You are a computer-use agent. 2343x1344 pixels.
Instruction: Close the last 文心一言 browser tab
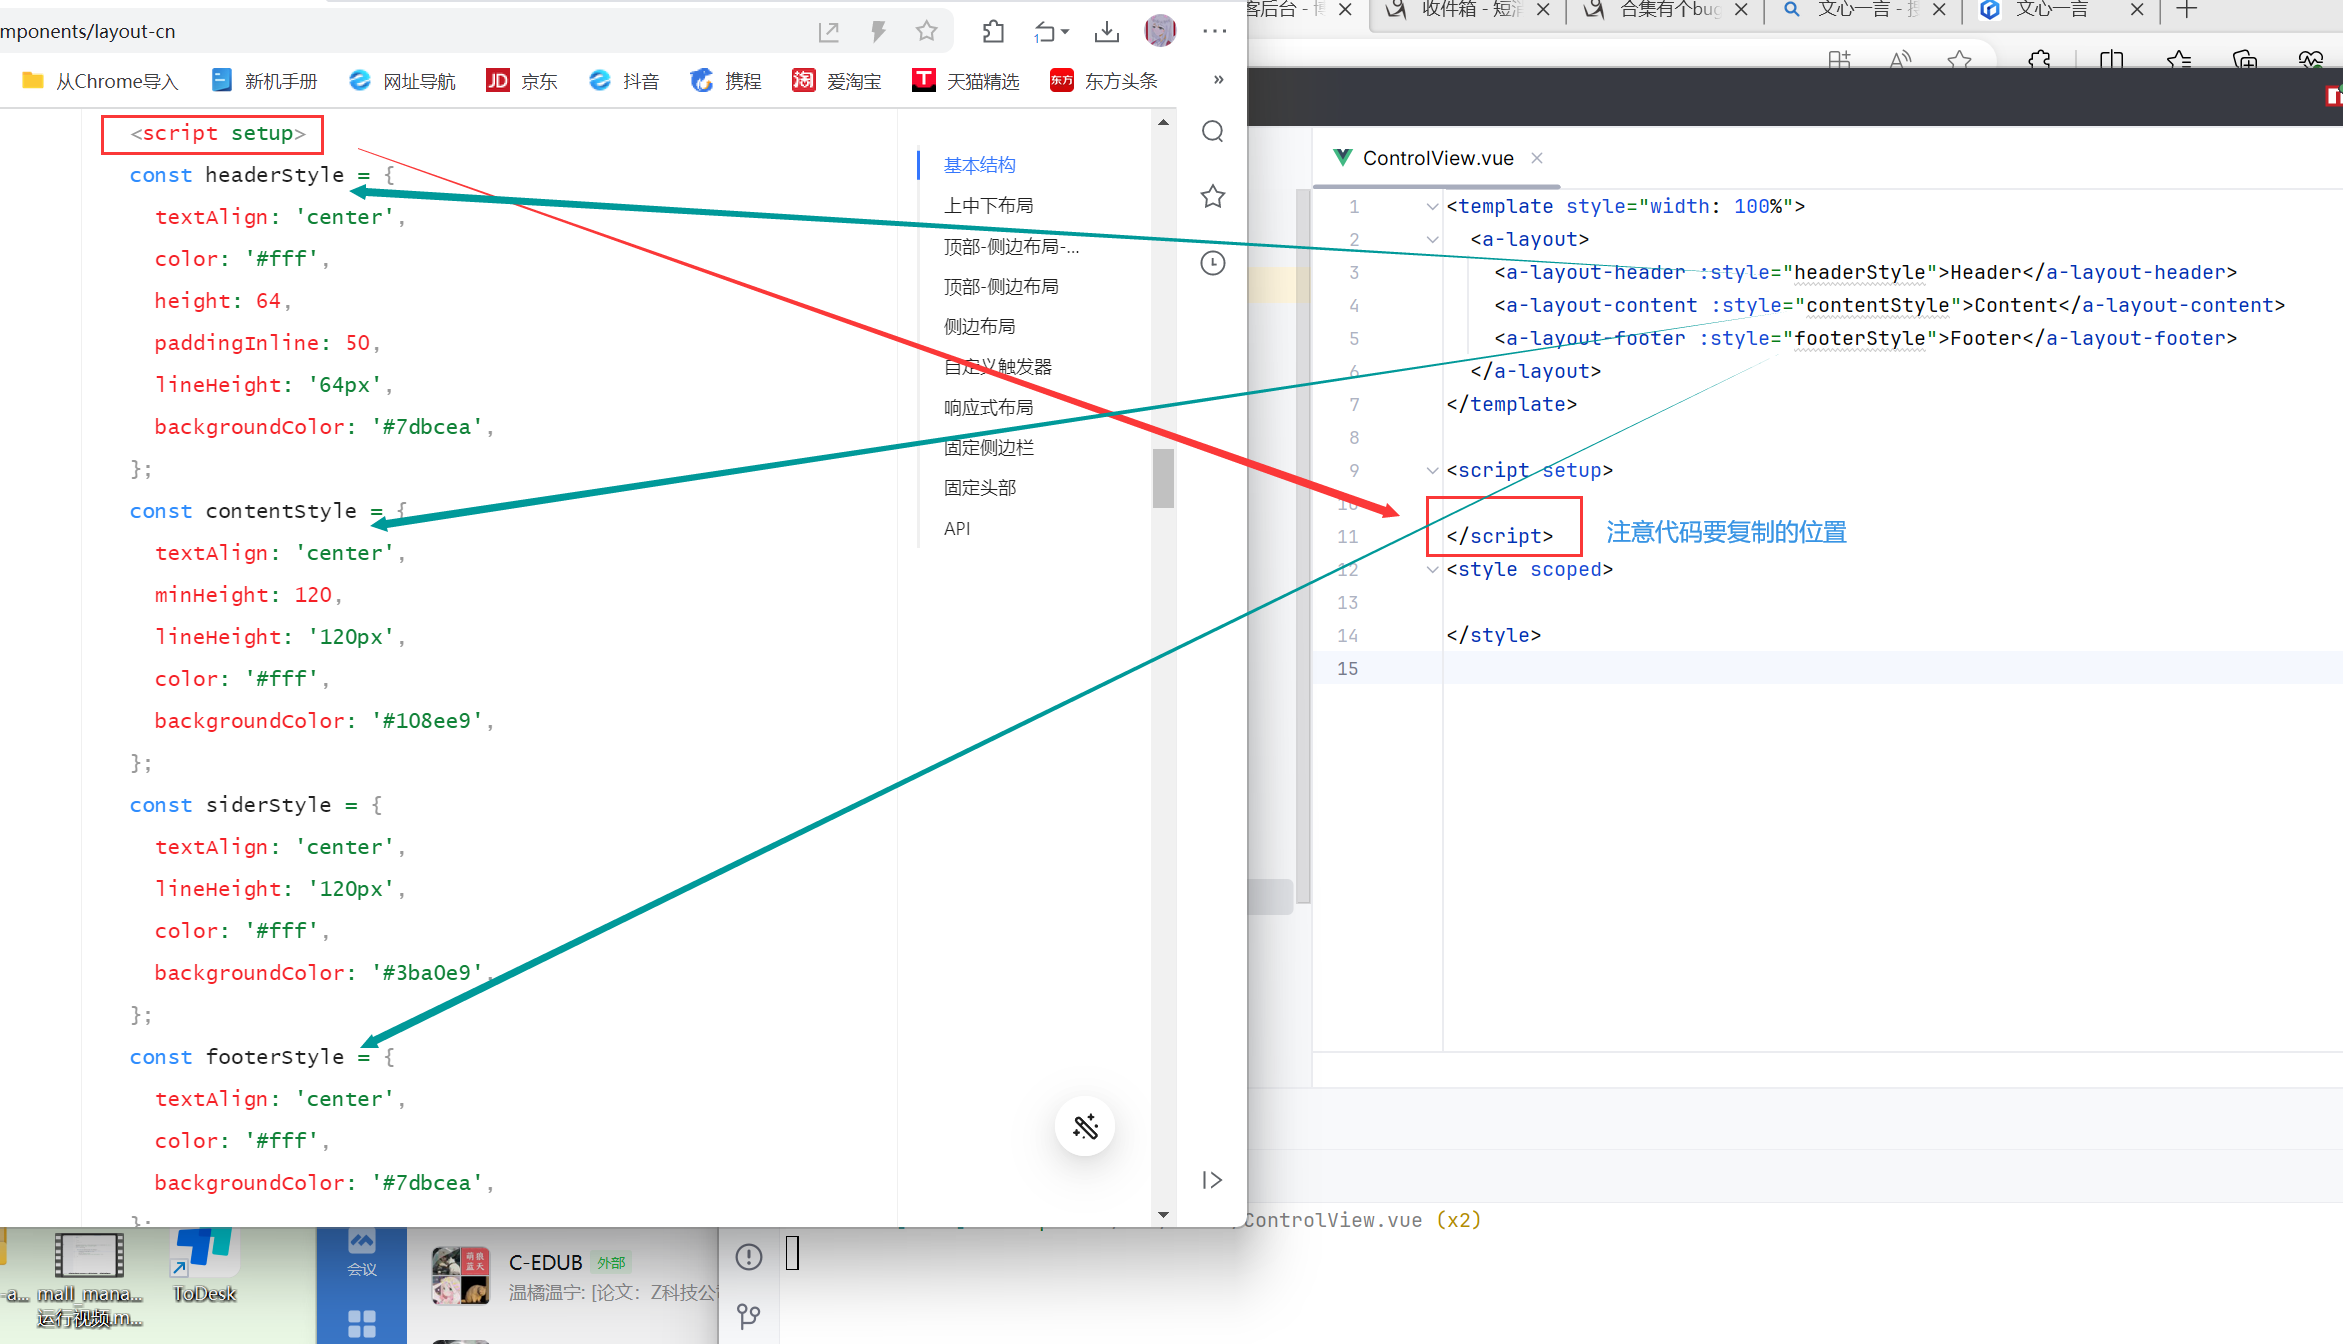point(2137,10)
